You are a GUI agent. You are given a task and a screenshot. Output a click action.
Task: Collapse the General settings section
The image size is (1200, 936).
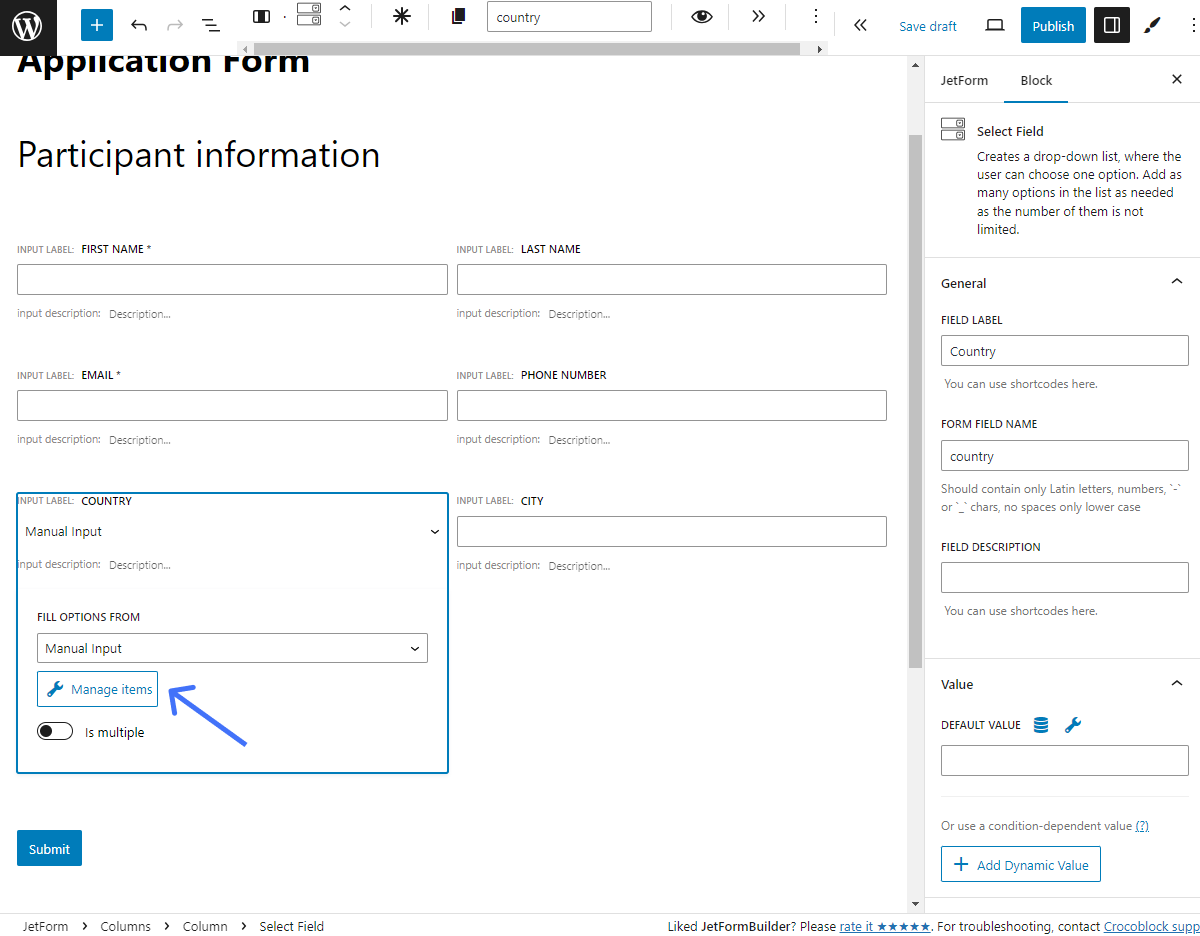[1176, 281]
